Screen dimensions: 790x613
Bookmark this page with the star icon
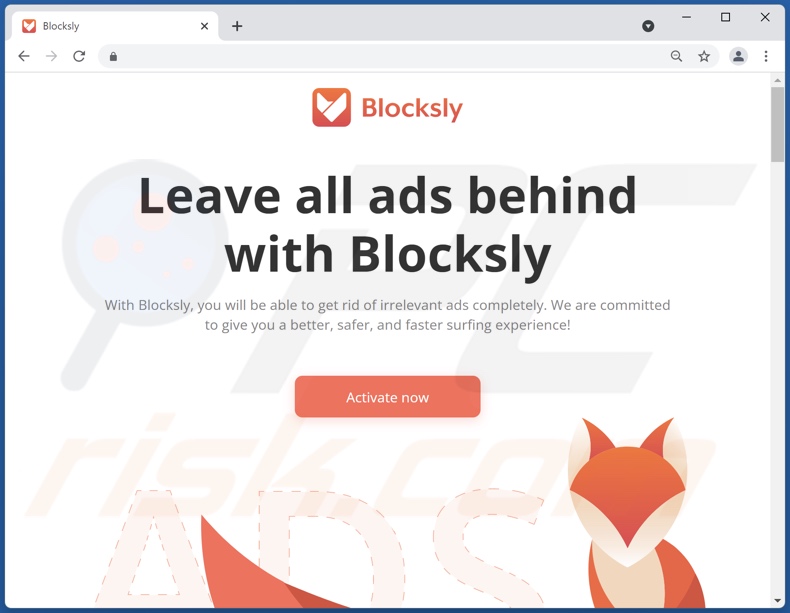click(x=704, y=56)
